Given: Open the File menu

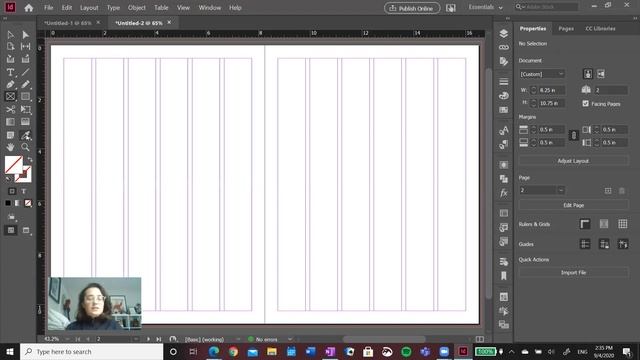Looking at the screenshot, I should click(x=49, y=8).
